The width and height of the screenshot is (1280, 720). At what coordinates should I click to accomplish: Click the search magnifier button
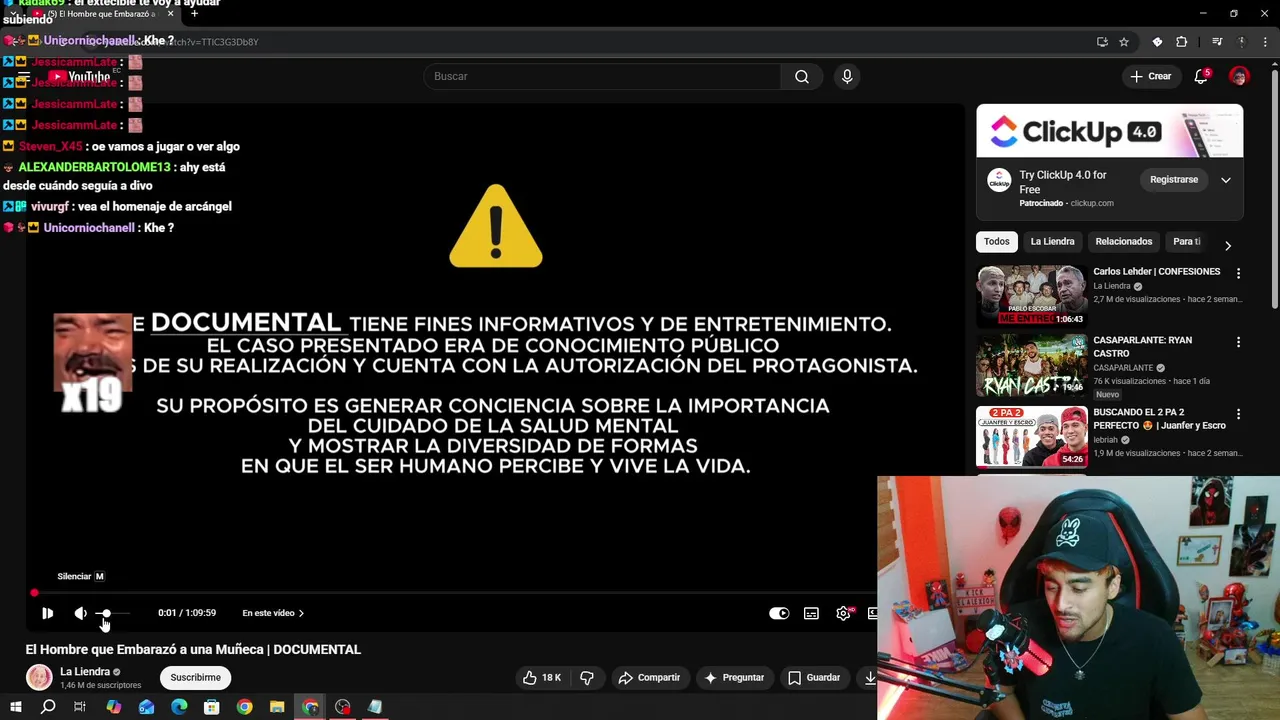[802, 76]
